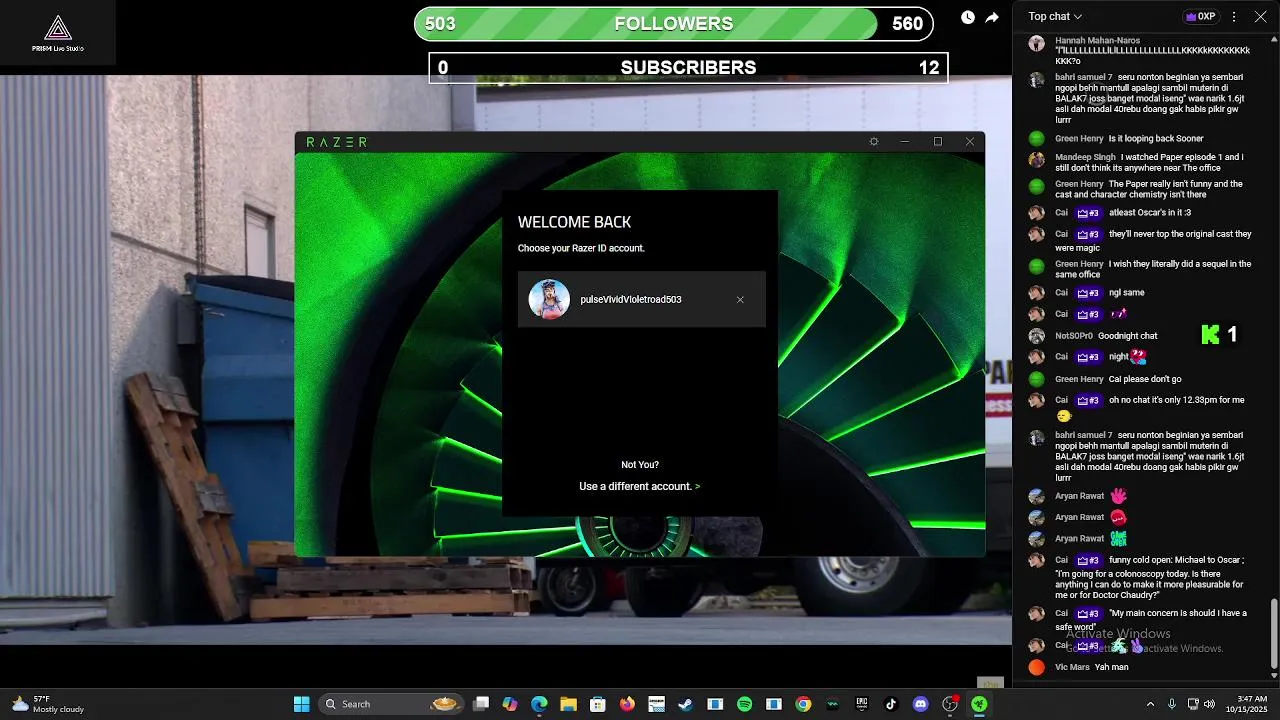Click the Watch later clock icon
This screenshot has height=720, width=1280.
[x=968, y=17]
